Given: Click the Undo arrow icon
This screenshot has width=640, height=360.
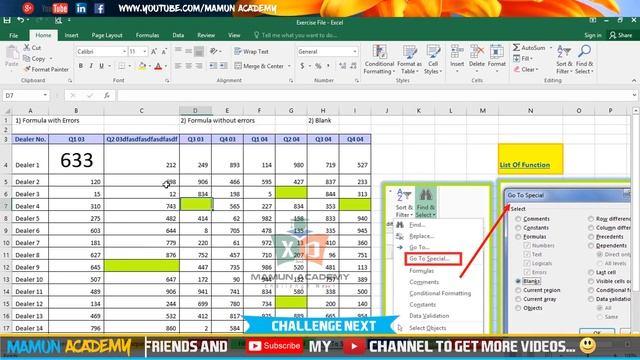Looking at the screenshot, I should pos(20,20).
